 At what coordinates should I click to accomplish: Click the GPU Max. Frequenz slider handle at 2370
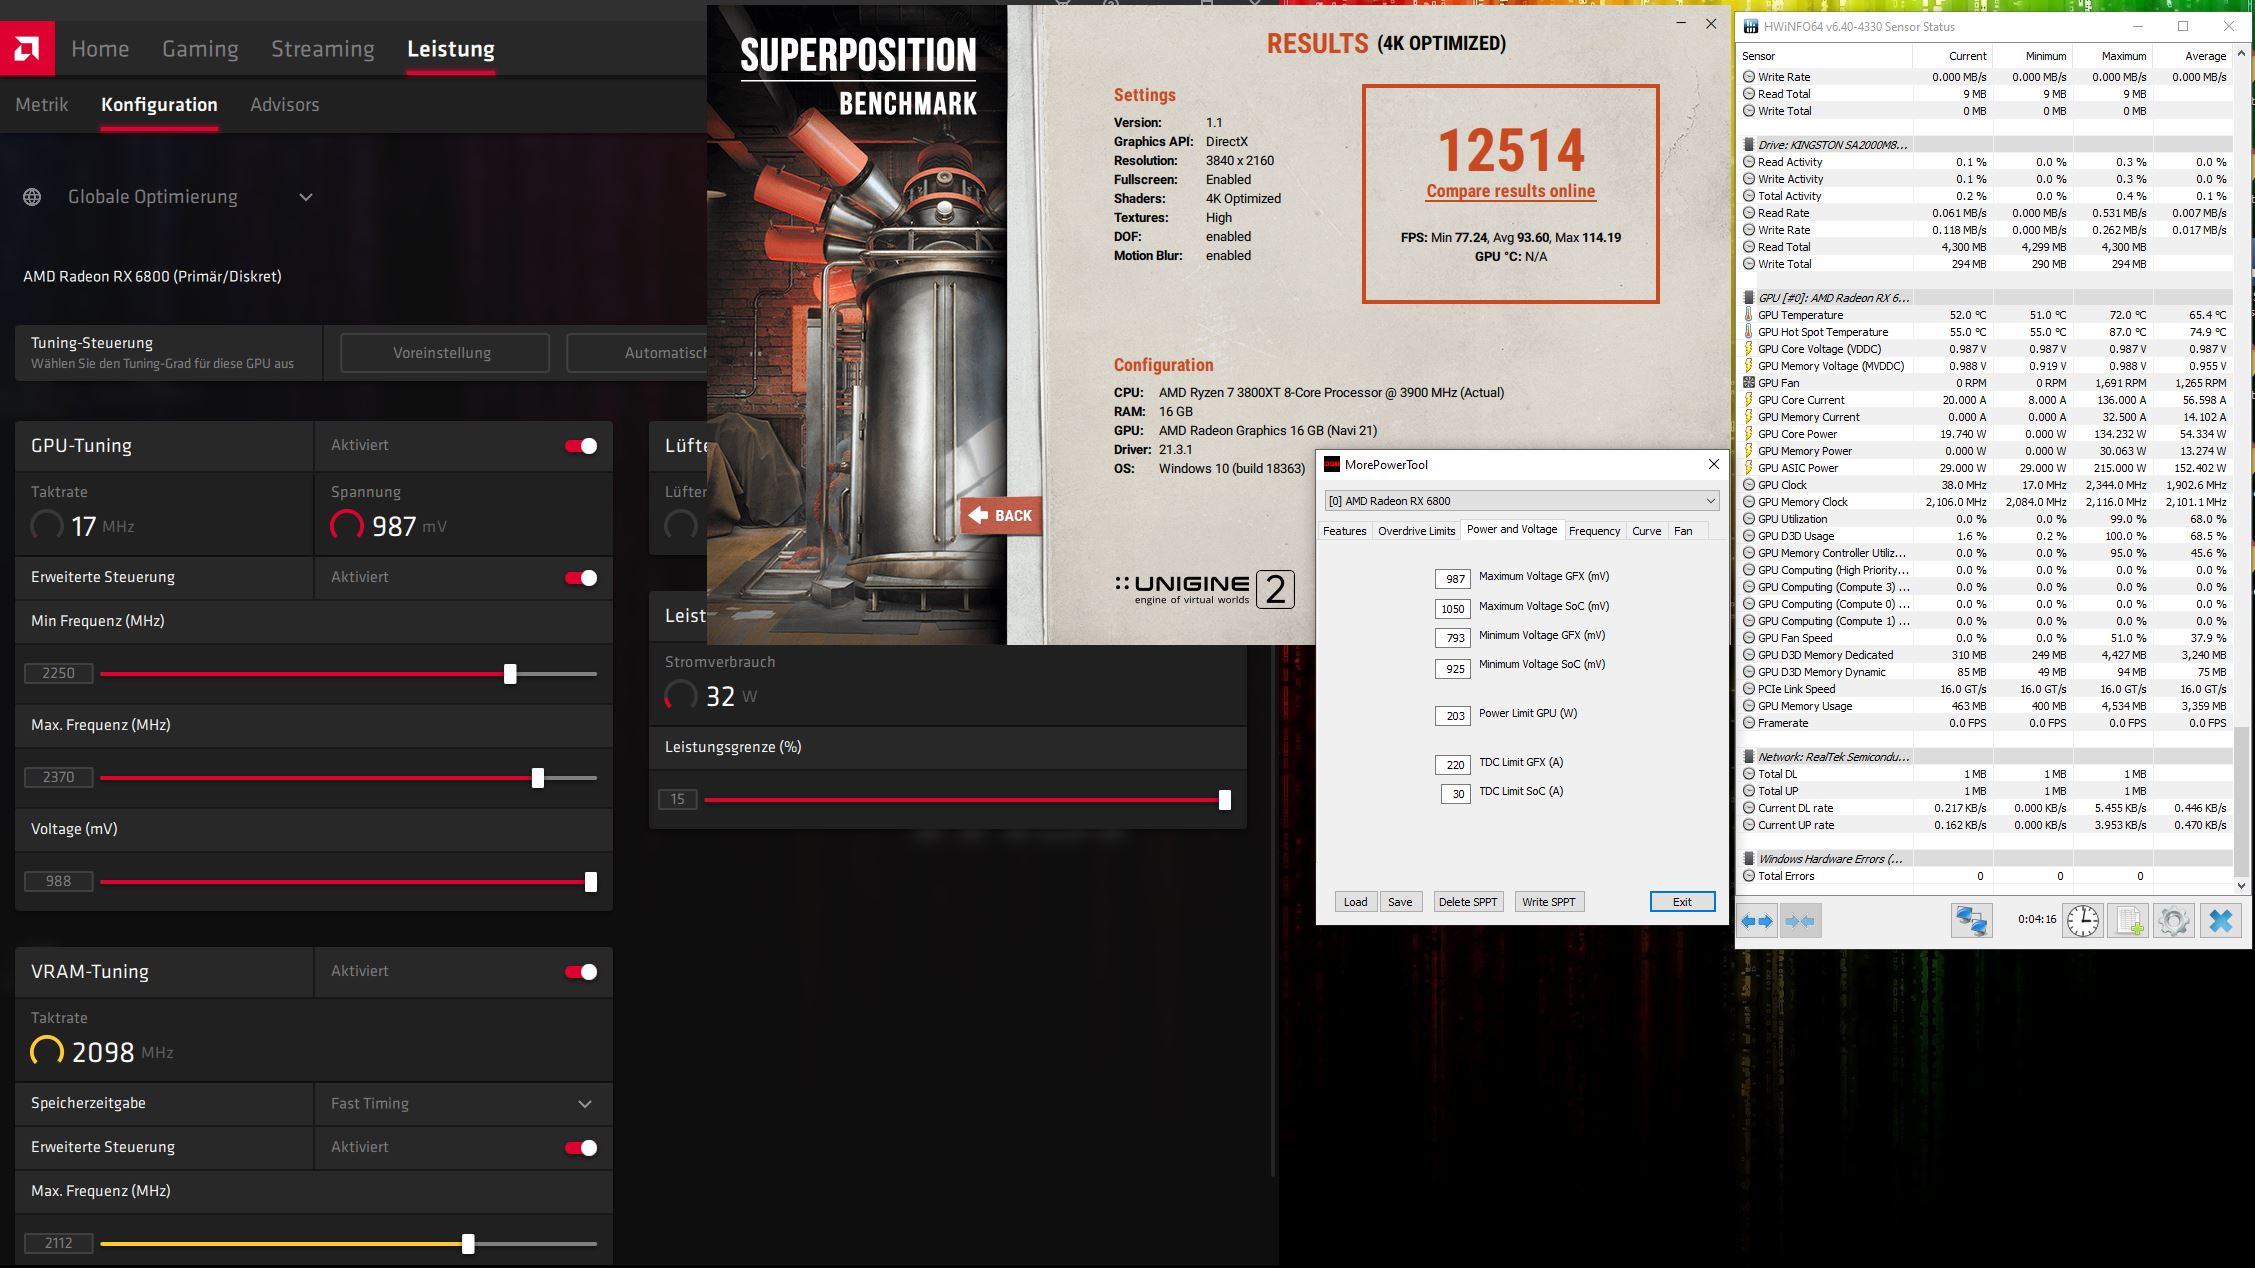pyautogui.click(x=538, y=778)
